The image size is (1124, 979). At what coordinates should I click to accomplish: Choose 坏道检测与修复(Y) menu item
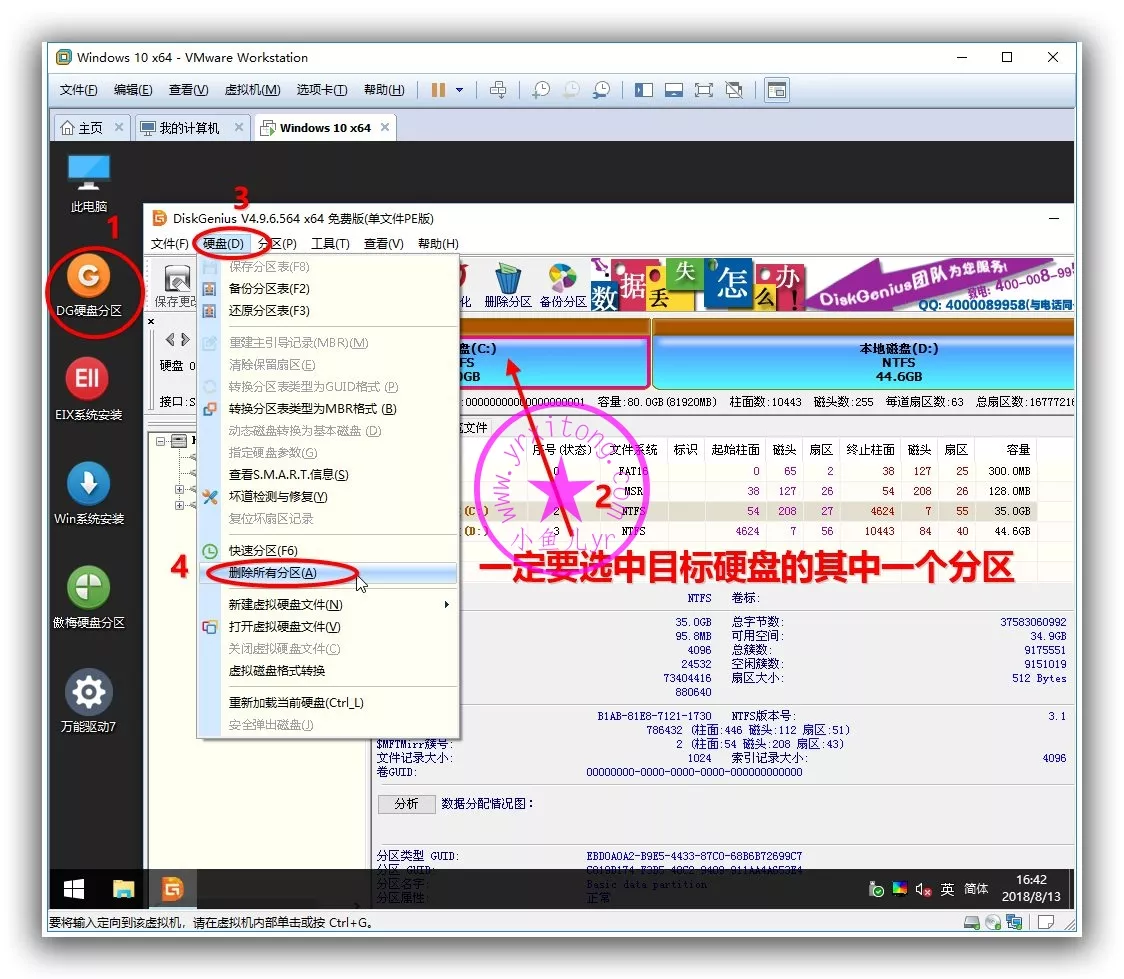click(328, 496)
